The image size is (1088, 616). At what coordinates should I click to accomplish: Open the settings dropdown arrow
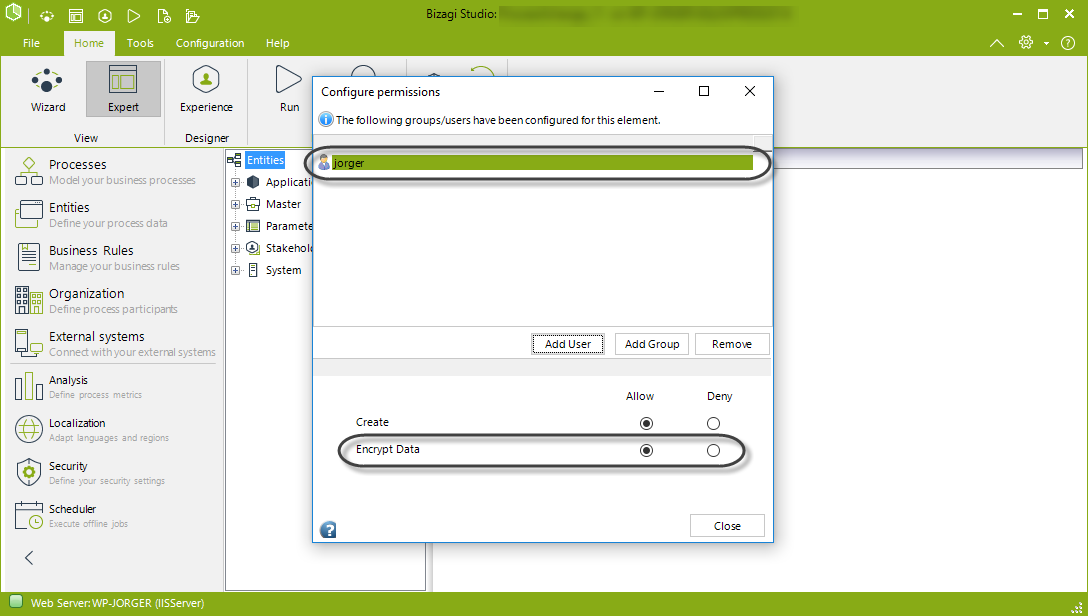coord(1046,44)
